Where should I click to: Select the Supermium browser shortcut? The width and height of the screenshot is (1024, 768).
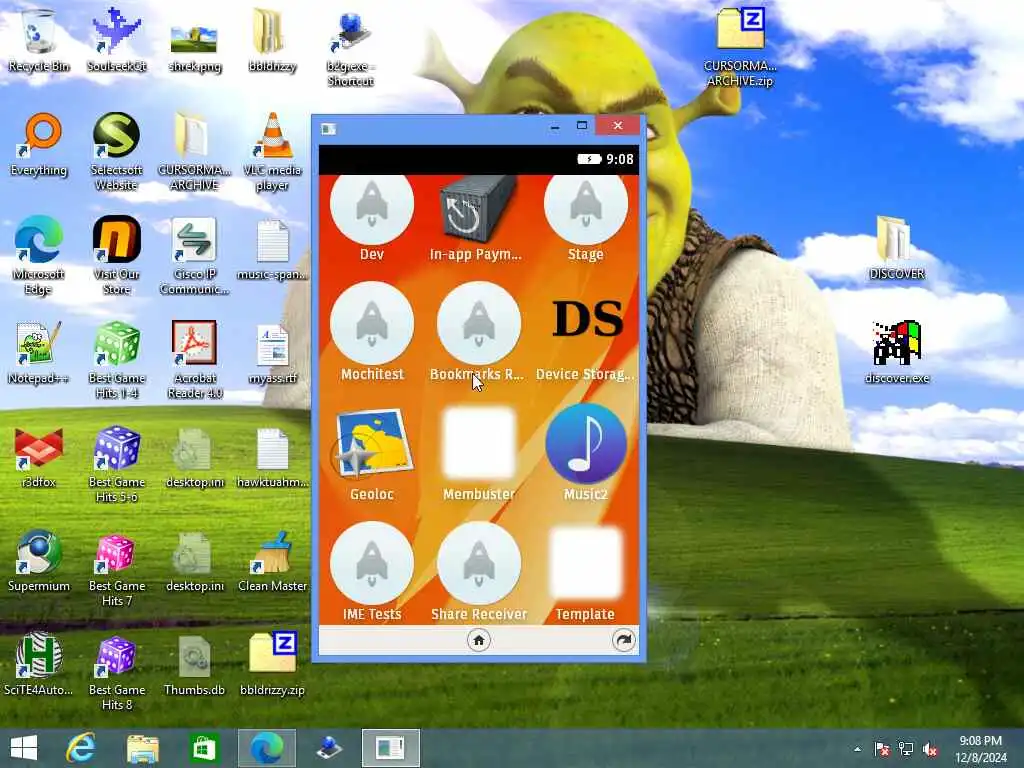pos(39,560)
